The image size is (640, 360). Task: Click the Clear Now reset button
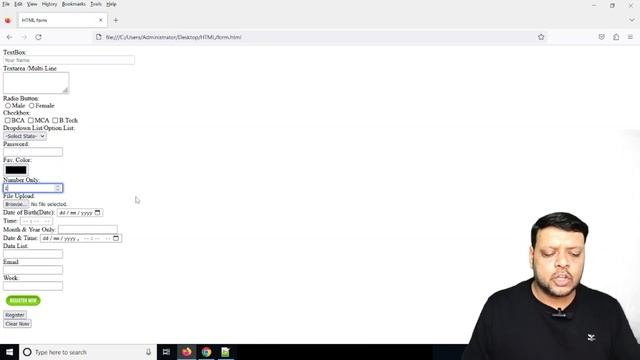[x=17, y=324]
